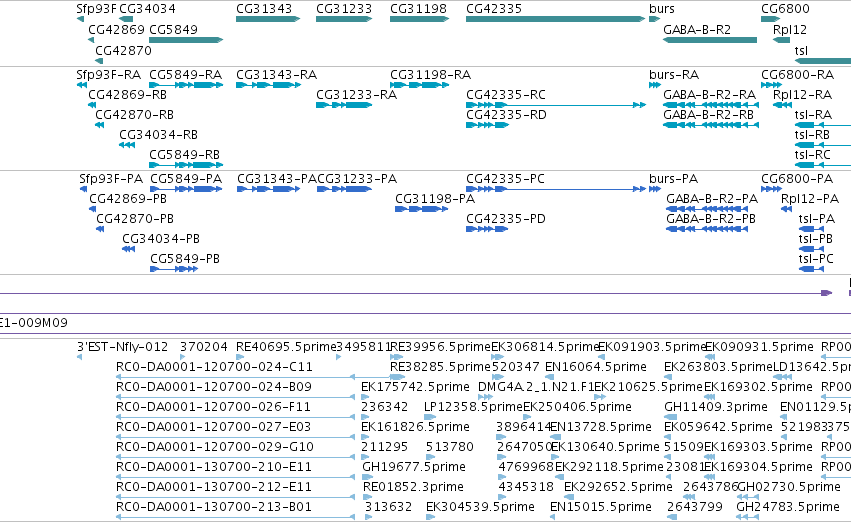The height and width of the screenshot is (522, 851).
Task: Select the CG31198 gene label
Action: click(418, 9)
